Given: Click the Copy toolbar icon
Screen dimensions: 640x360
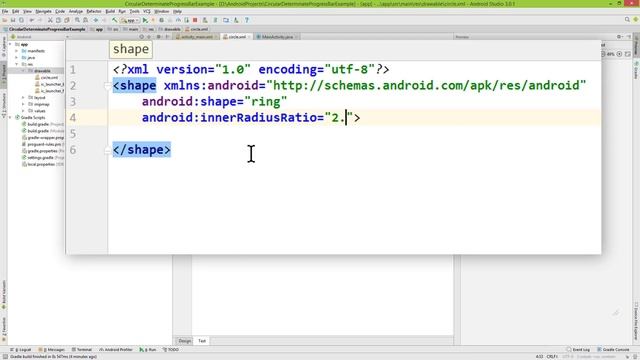Looking at the screenshot, I should [58, 20].
